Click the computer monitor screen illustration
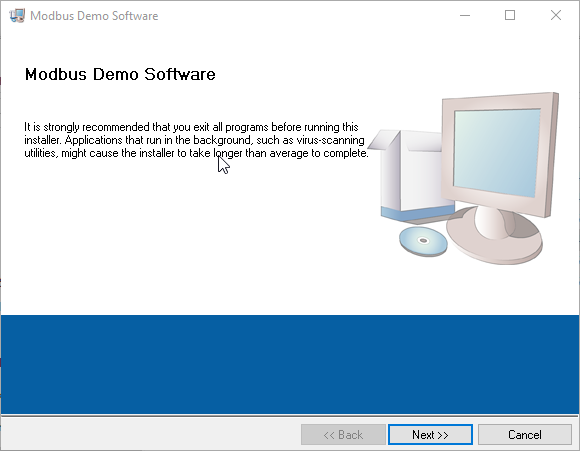The width and height of the screenshot is (580, 451). (497, 152)
